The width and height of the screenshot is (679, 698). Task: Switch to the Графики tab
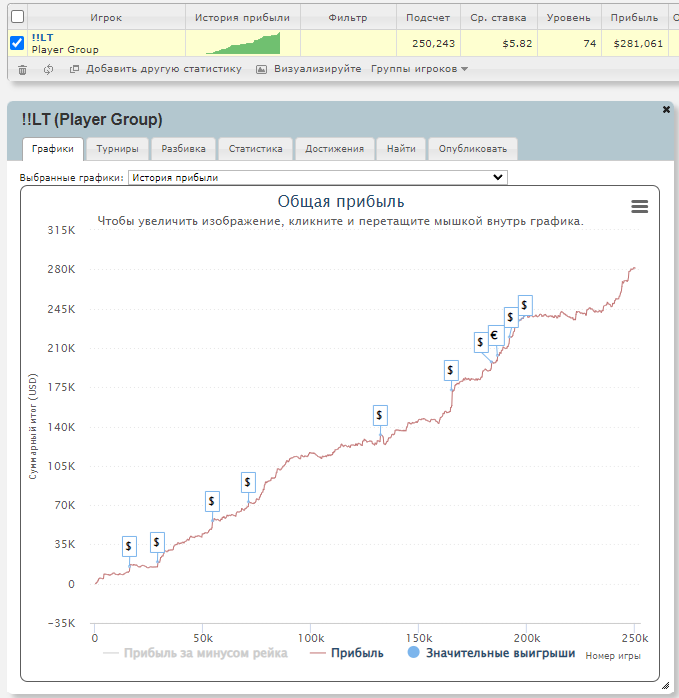point(53,149)
